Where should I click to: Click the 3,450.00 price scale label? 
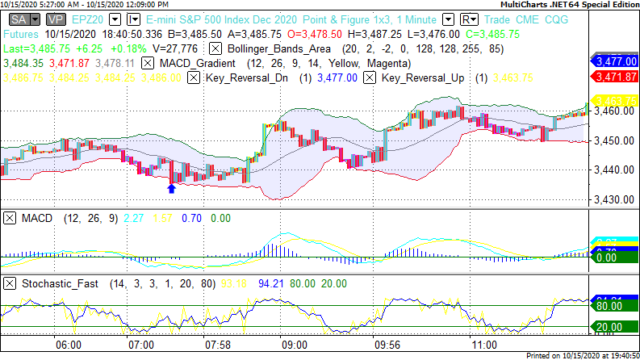click(x=614, y=141)
